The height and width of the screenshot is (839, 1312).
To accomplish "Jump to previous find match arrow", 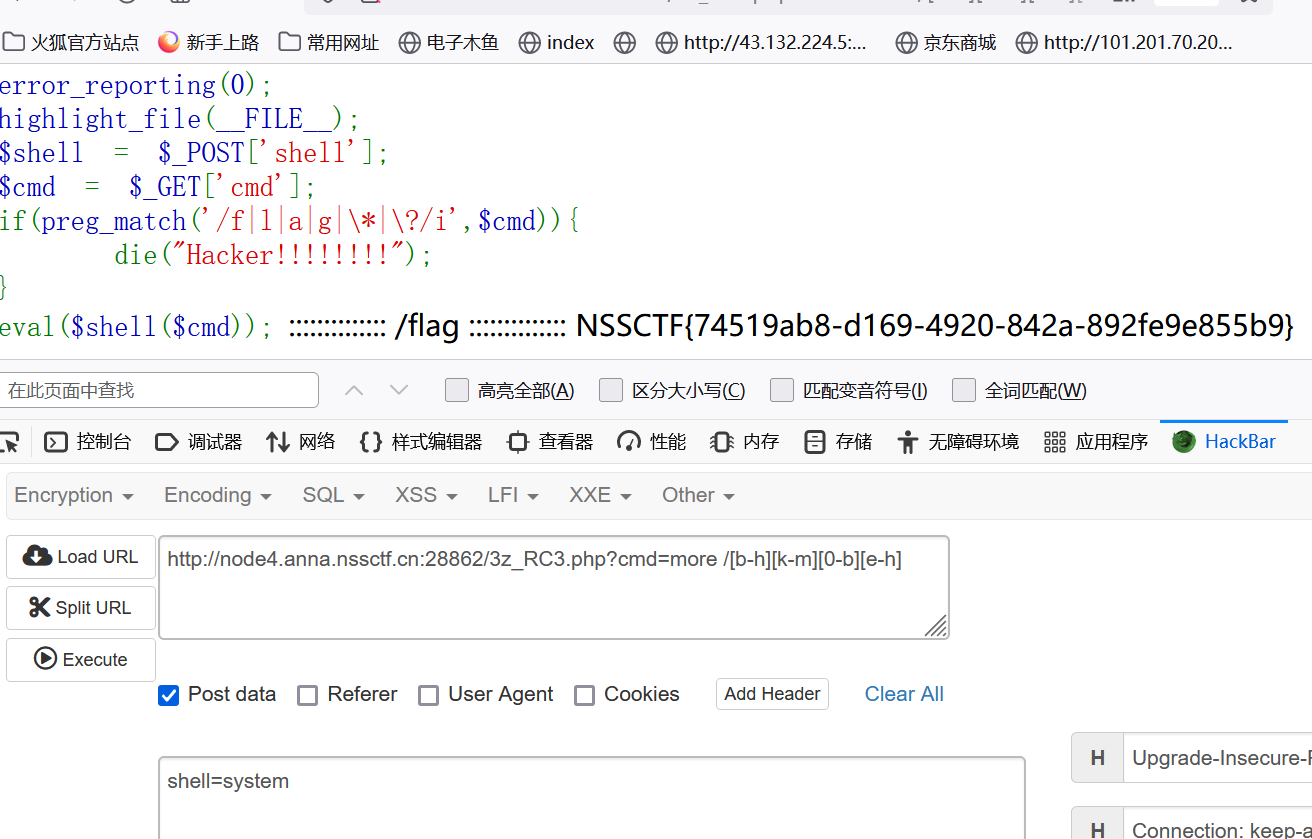I will [x=354, y=390].
